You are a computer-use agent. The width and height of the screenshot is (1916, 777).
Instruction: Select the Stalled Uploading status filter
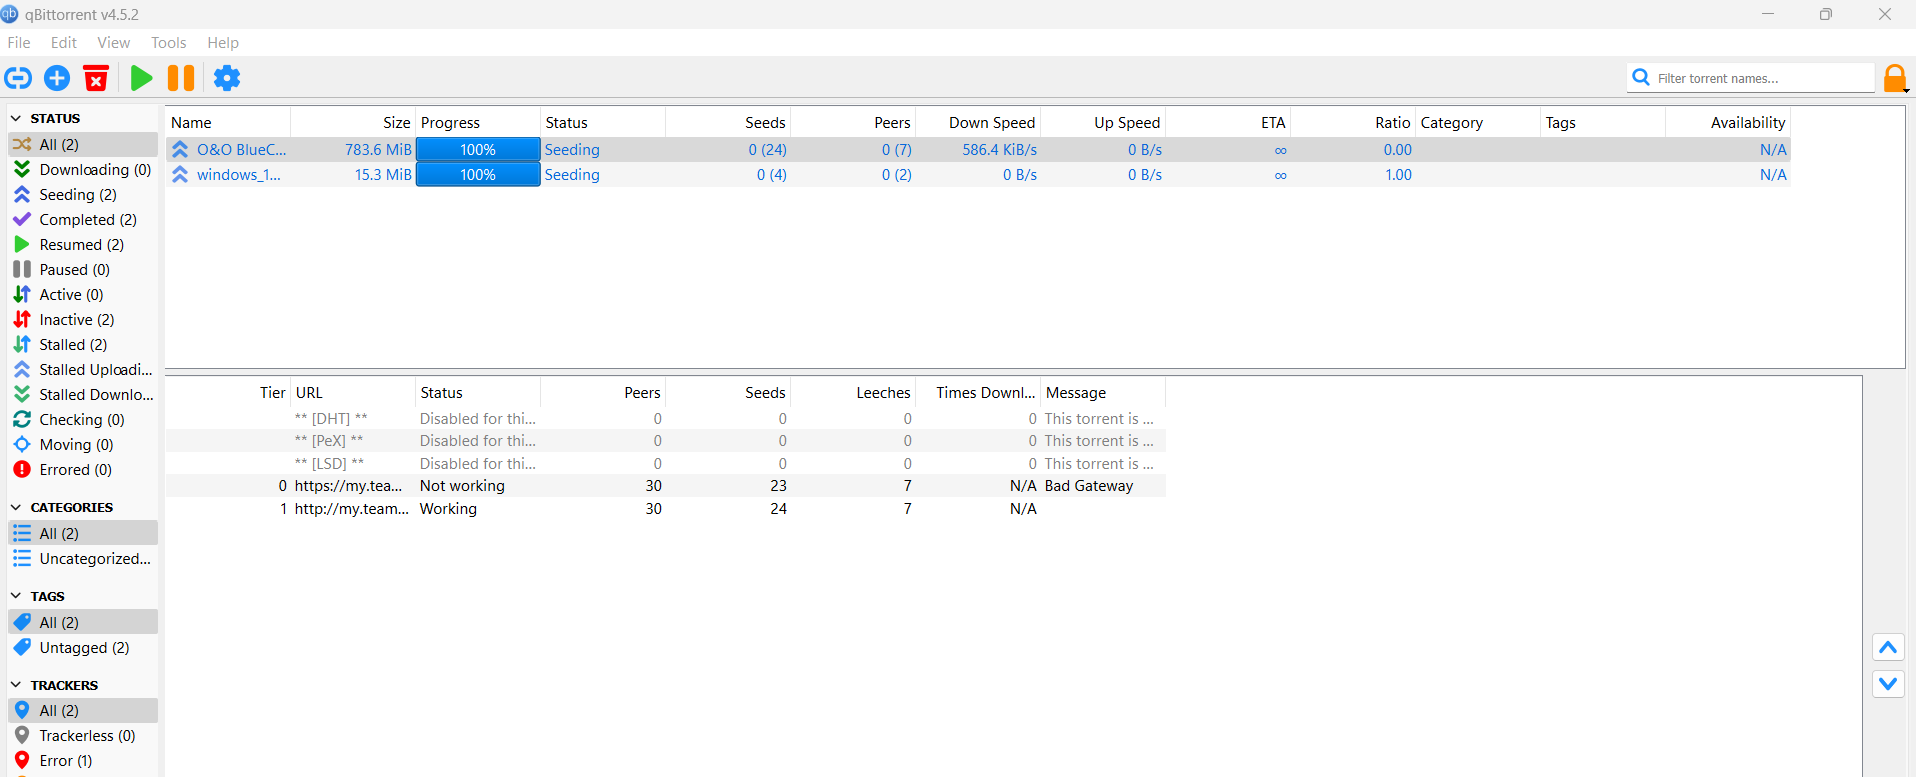[83, 370]
